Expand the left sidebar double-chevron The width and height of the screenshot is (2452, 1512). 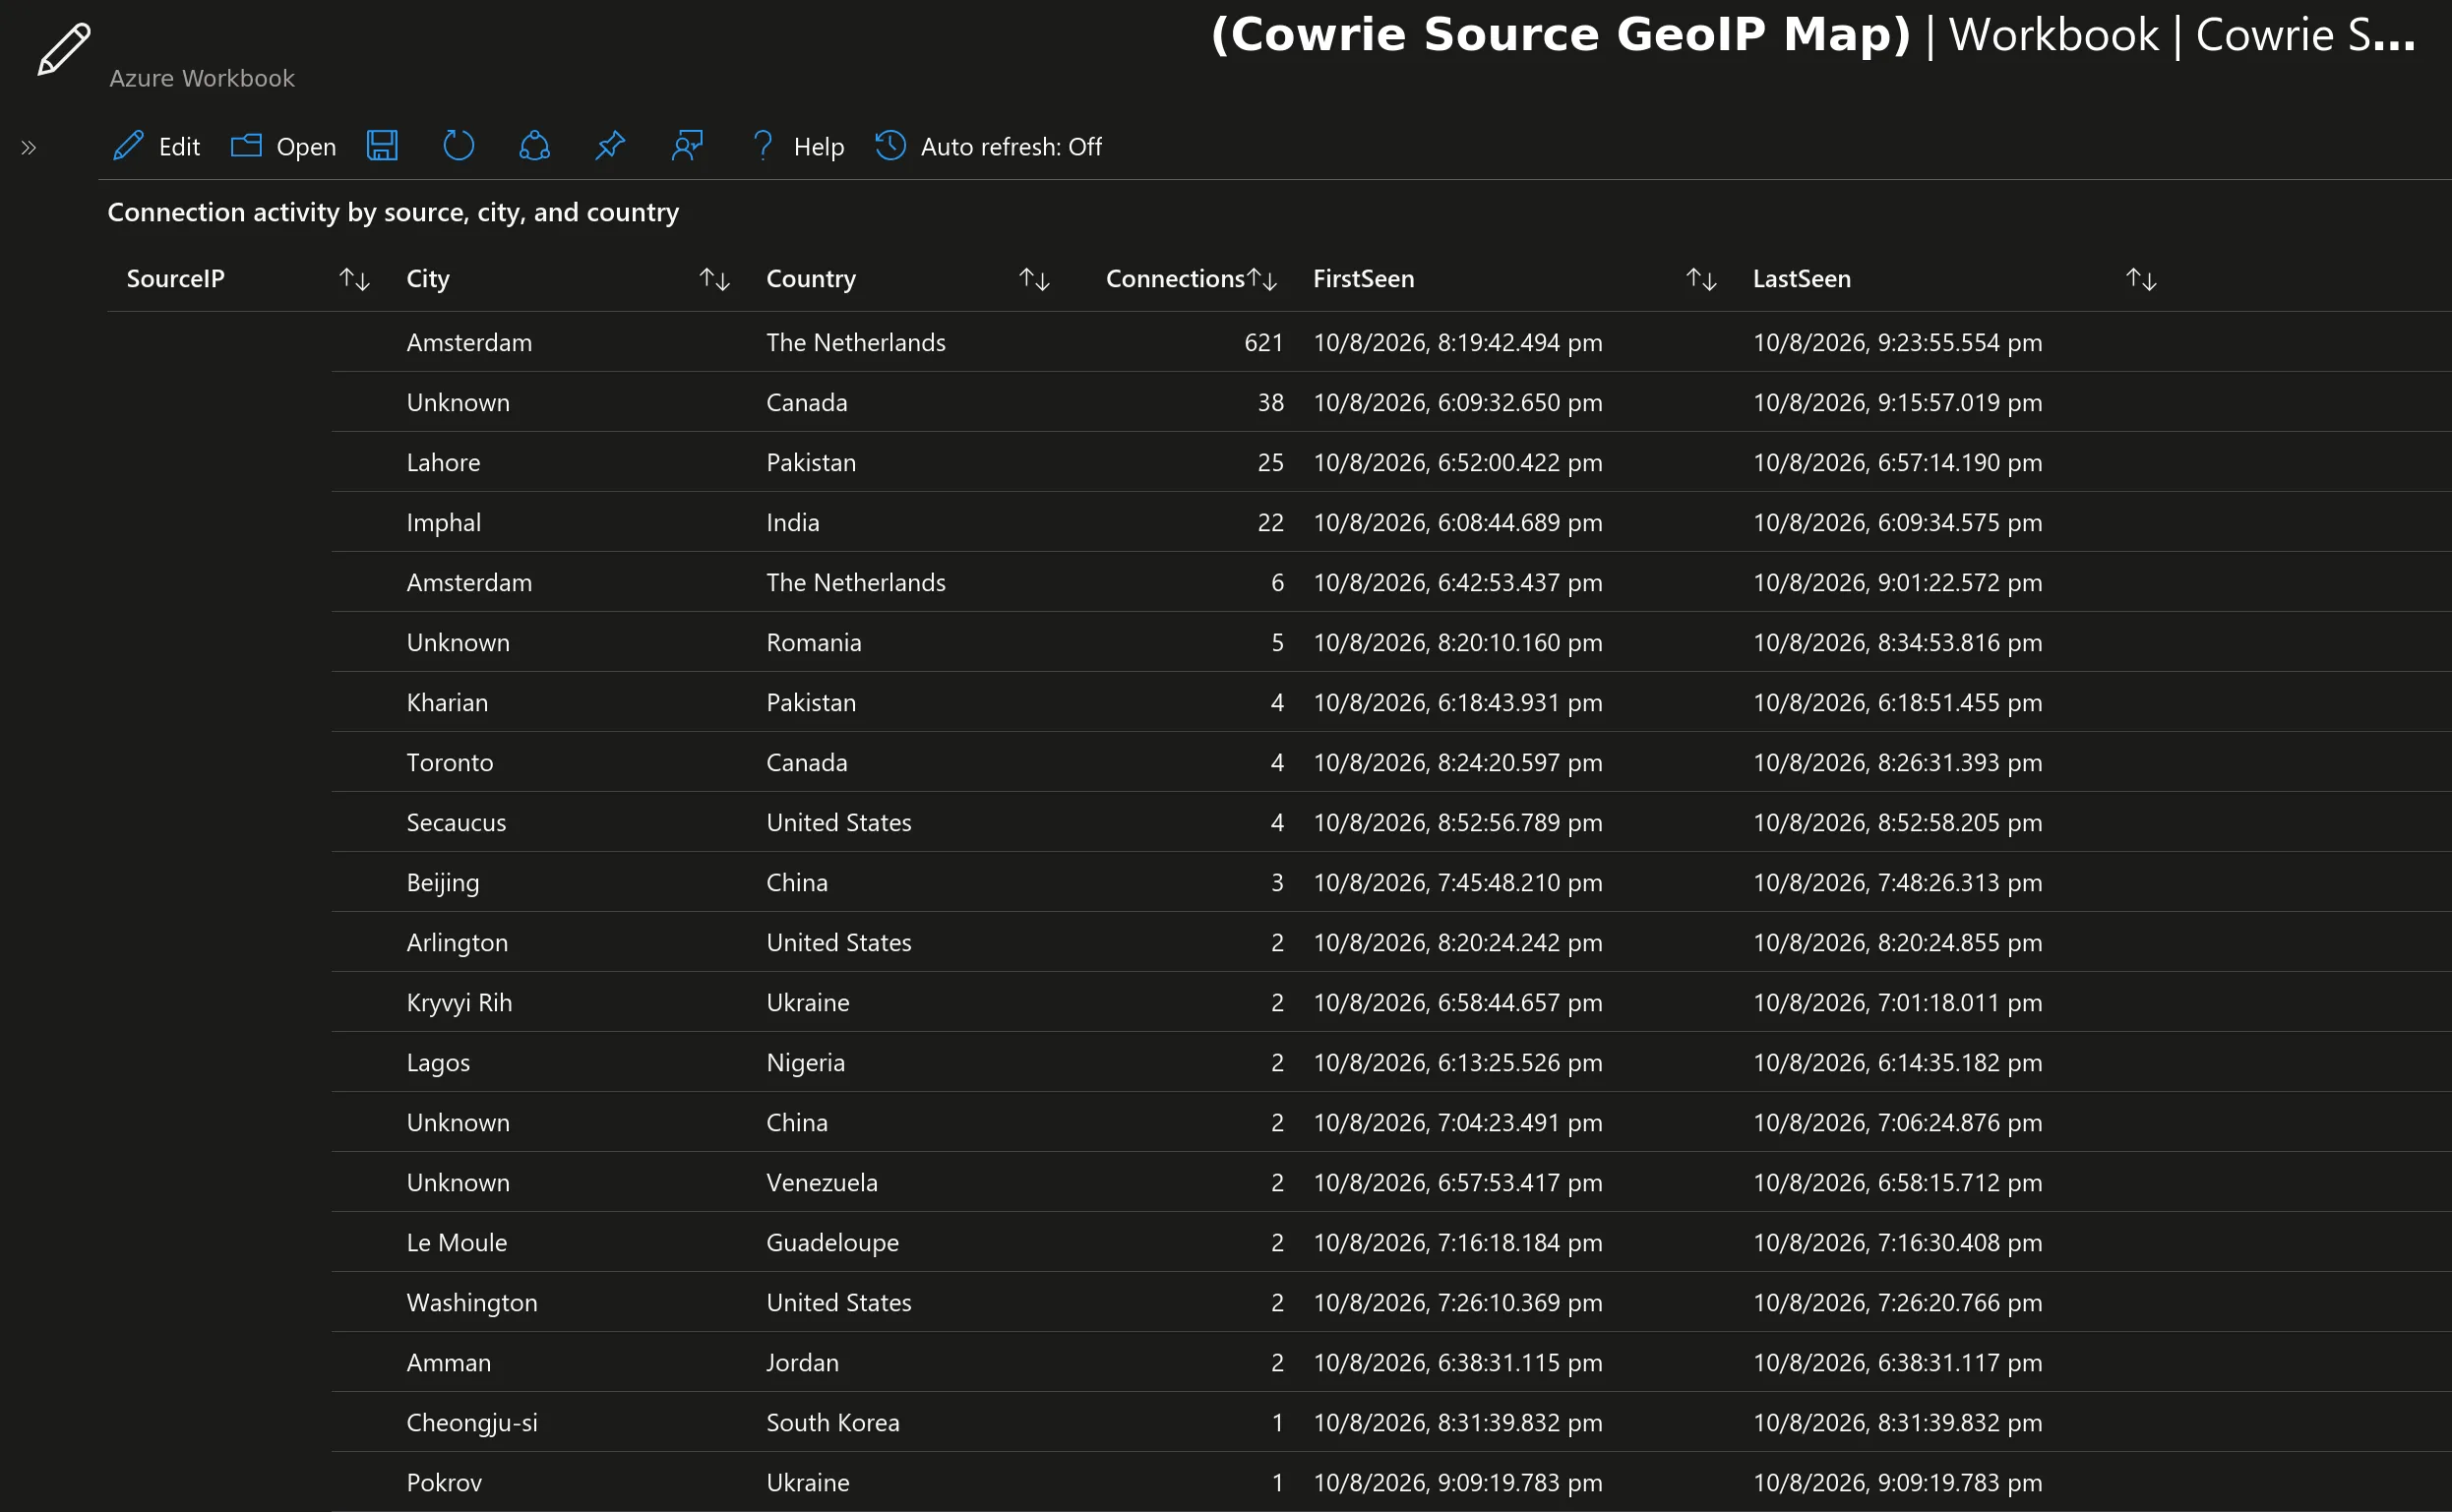pyautogui.click(x=29, y=148)
